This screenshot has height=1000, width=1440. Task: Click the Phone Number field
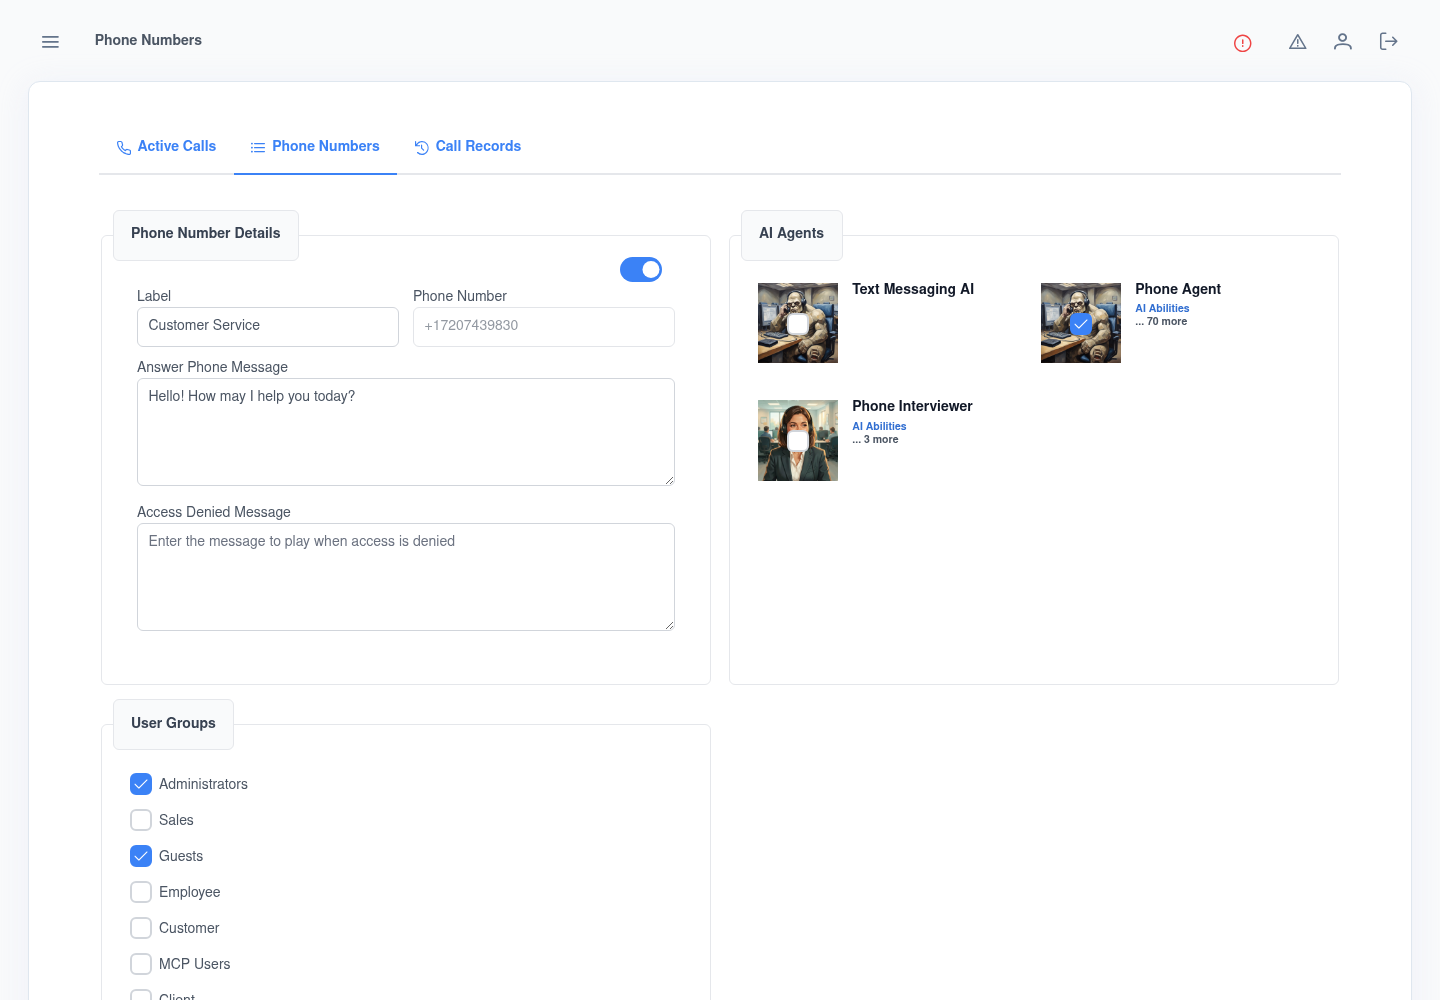point(544,327)
